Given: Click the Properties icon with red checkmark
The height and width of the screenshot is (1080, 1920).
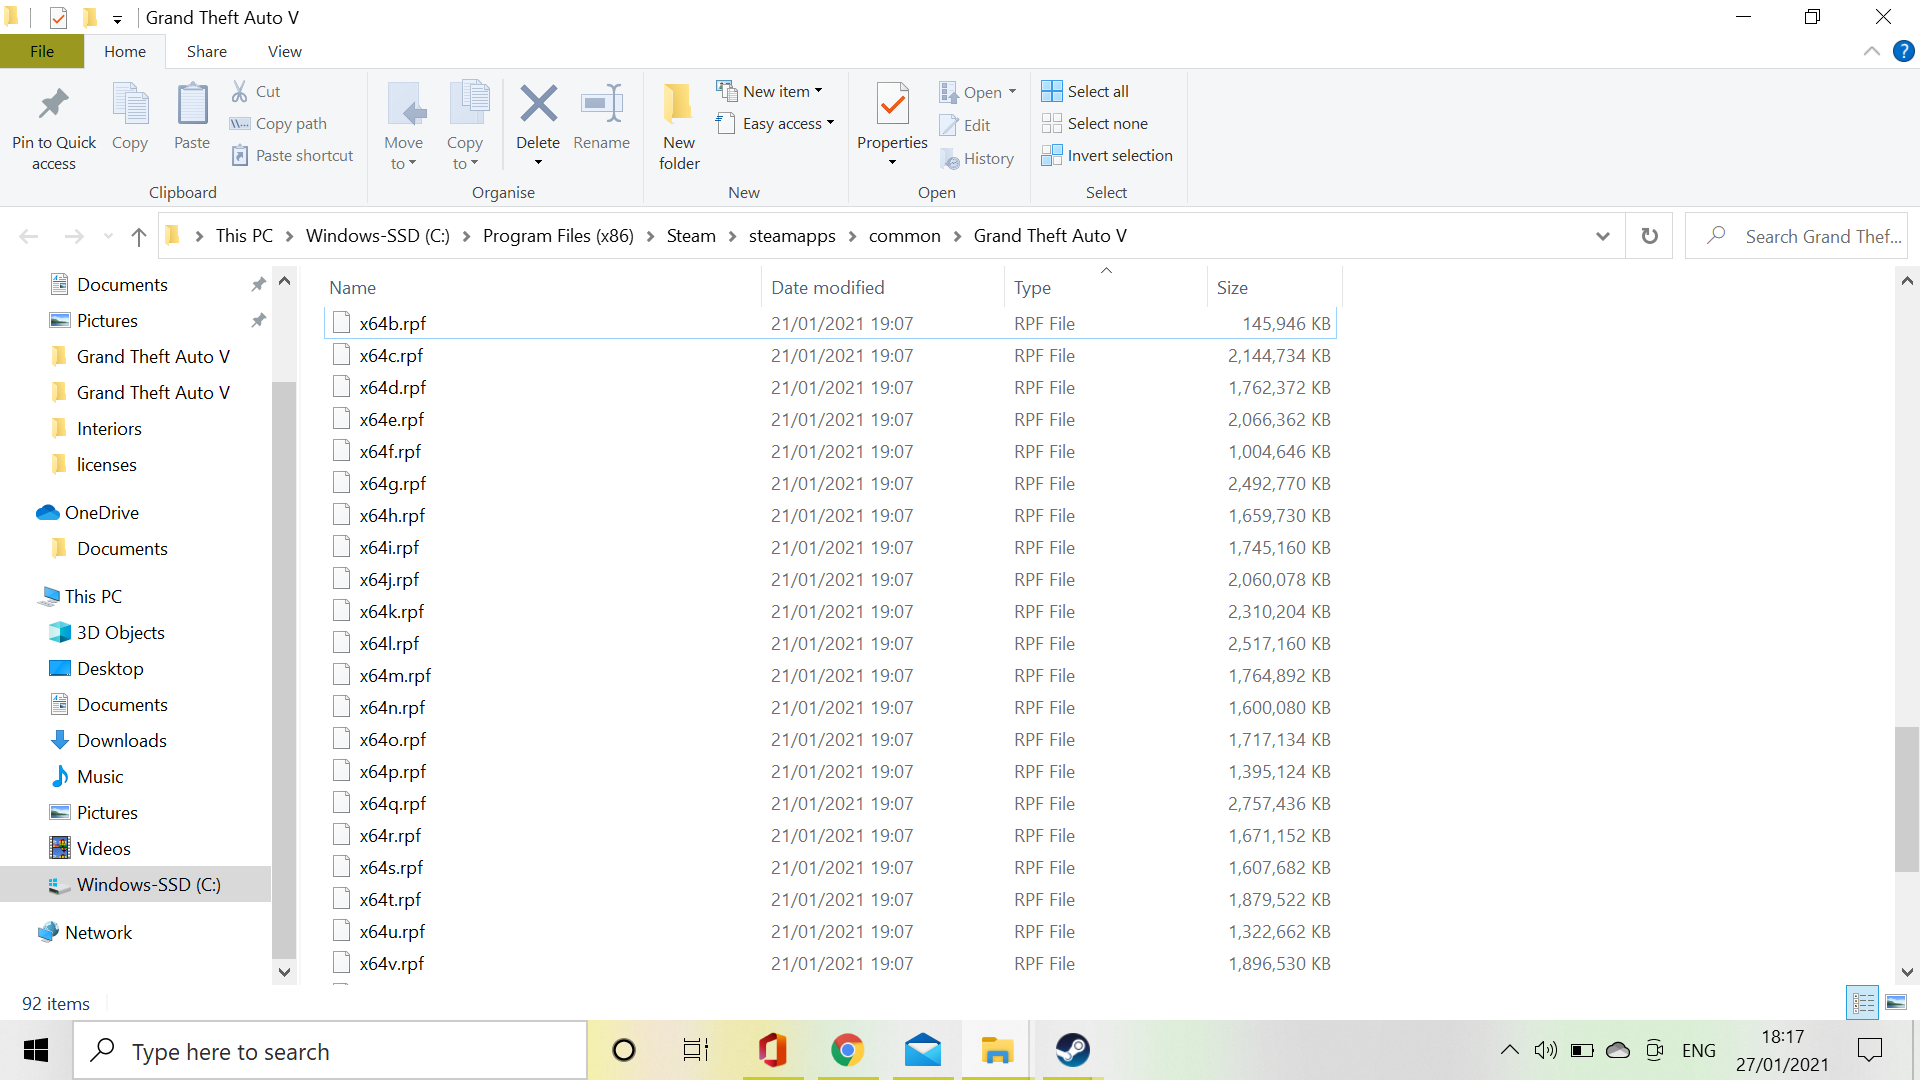Looking at the screenshot, I should tap(892, 104).
